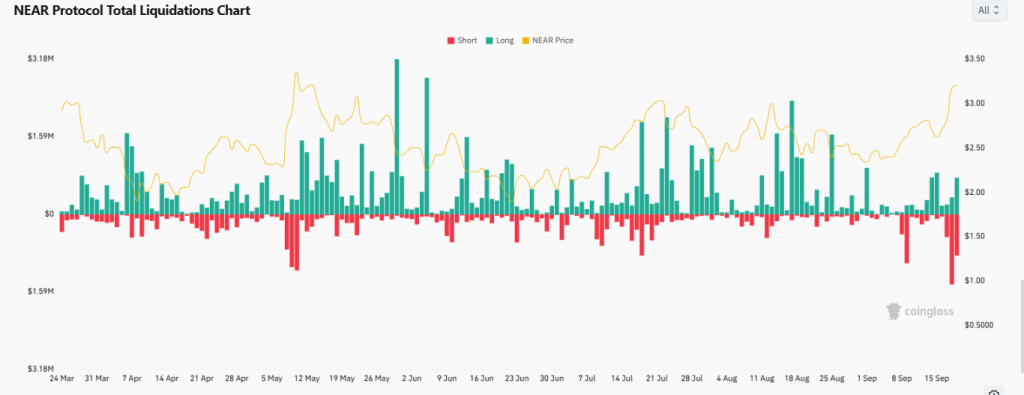Click the 30 Jun date label
The height and width of the screenshot is (395, 1024).
(x=552, y=378)
